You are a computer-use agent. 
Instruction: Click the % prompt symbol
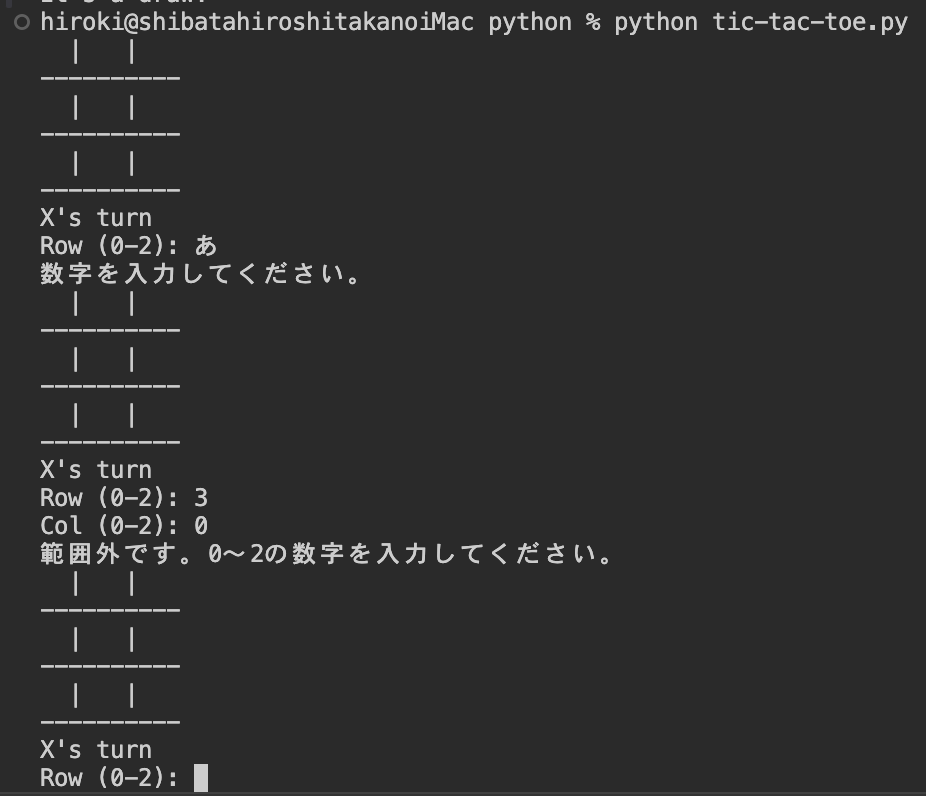(593, 23)
